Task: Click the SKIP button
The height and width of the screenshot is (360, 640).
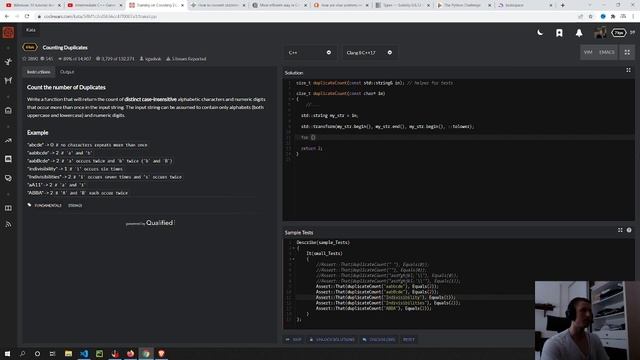Action: (293, 340)
